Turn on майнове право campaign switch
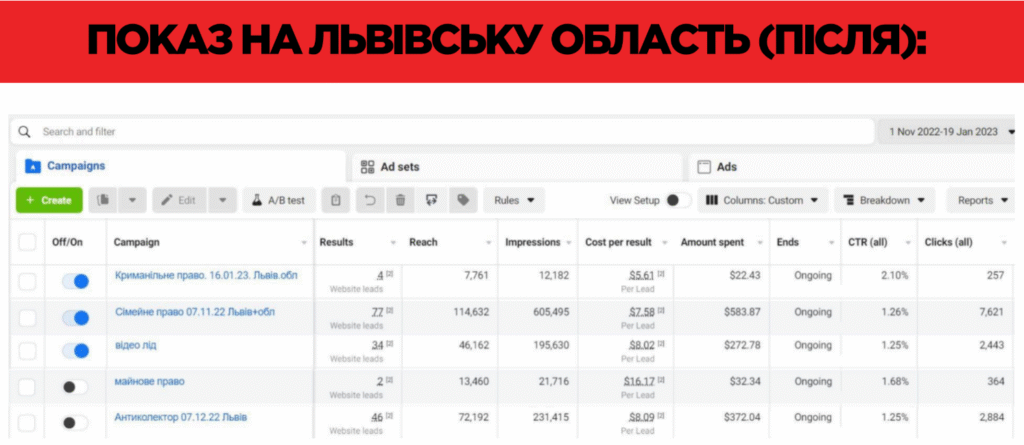 point(75,387)
